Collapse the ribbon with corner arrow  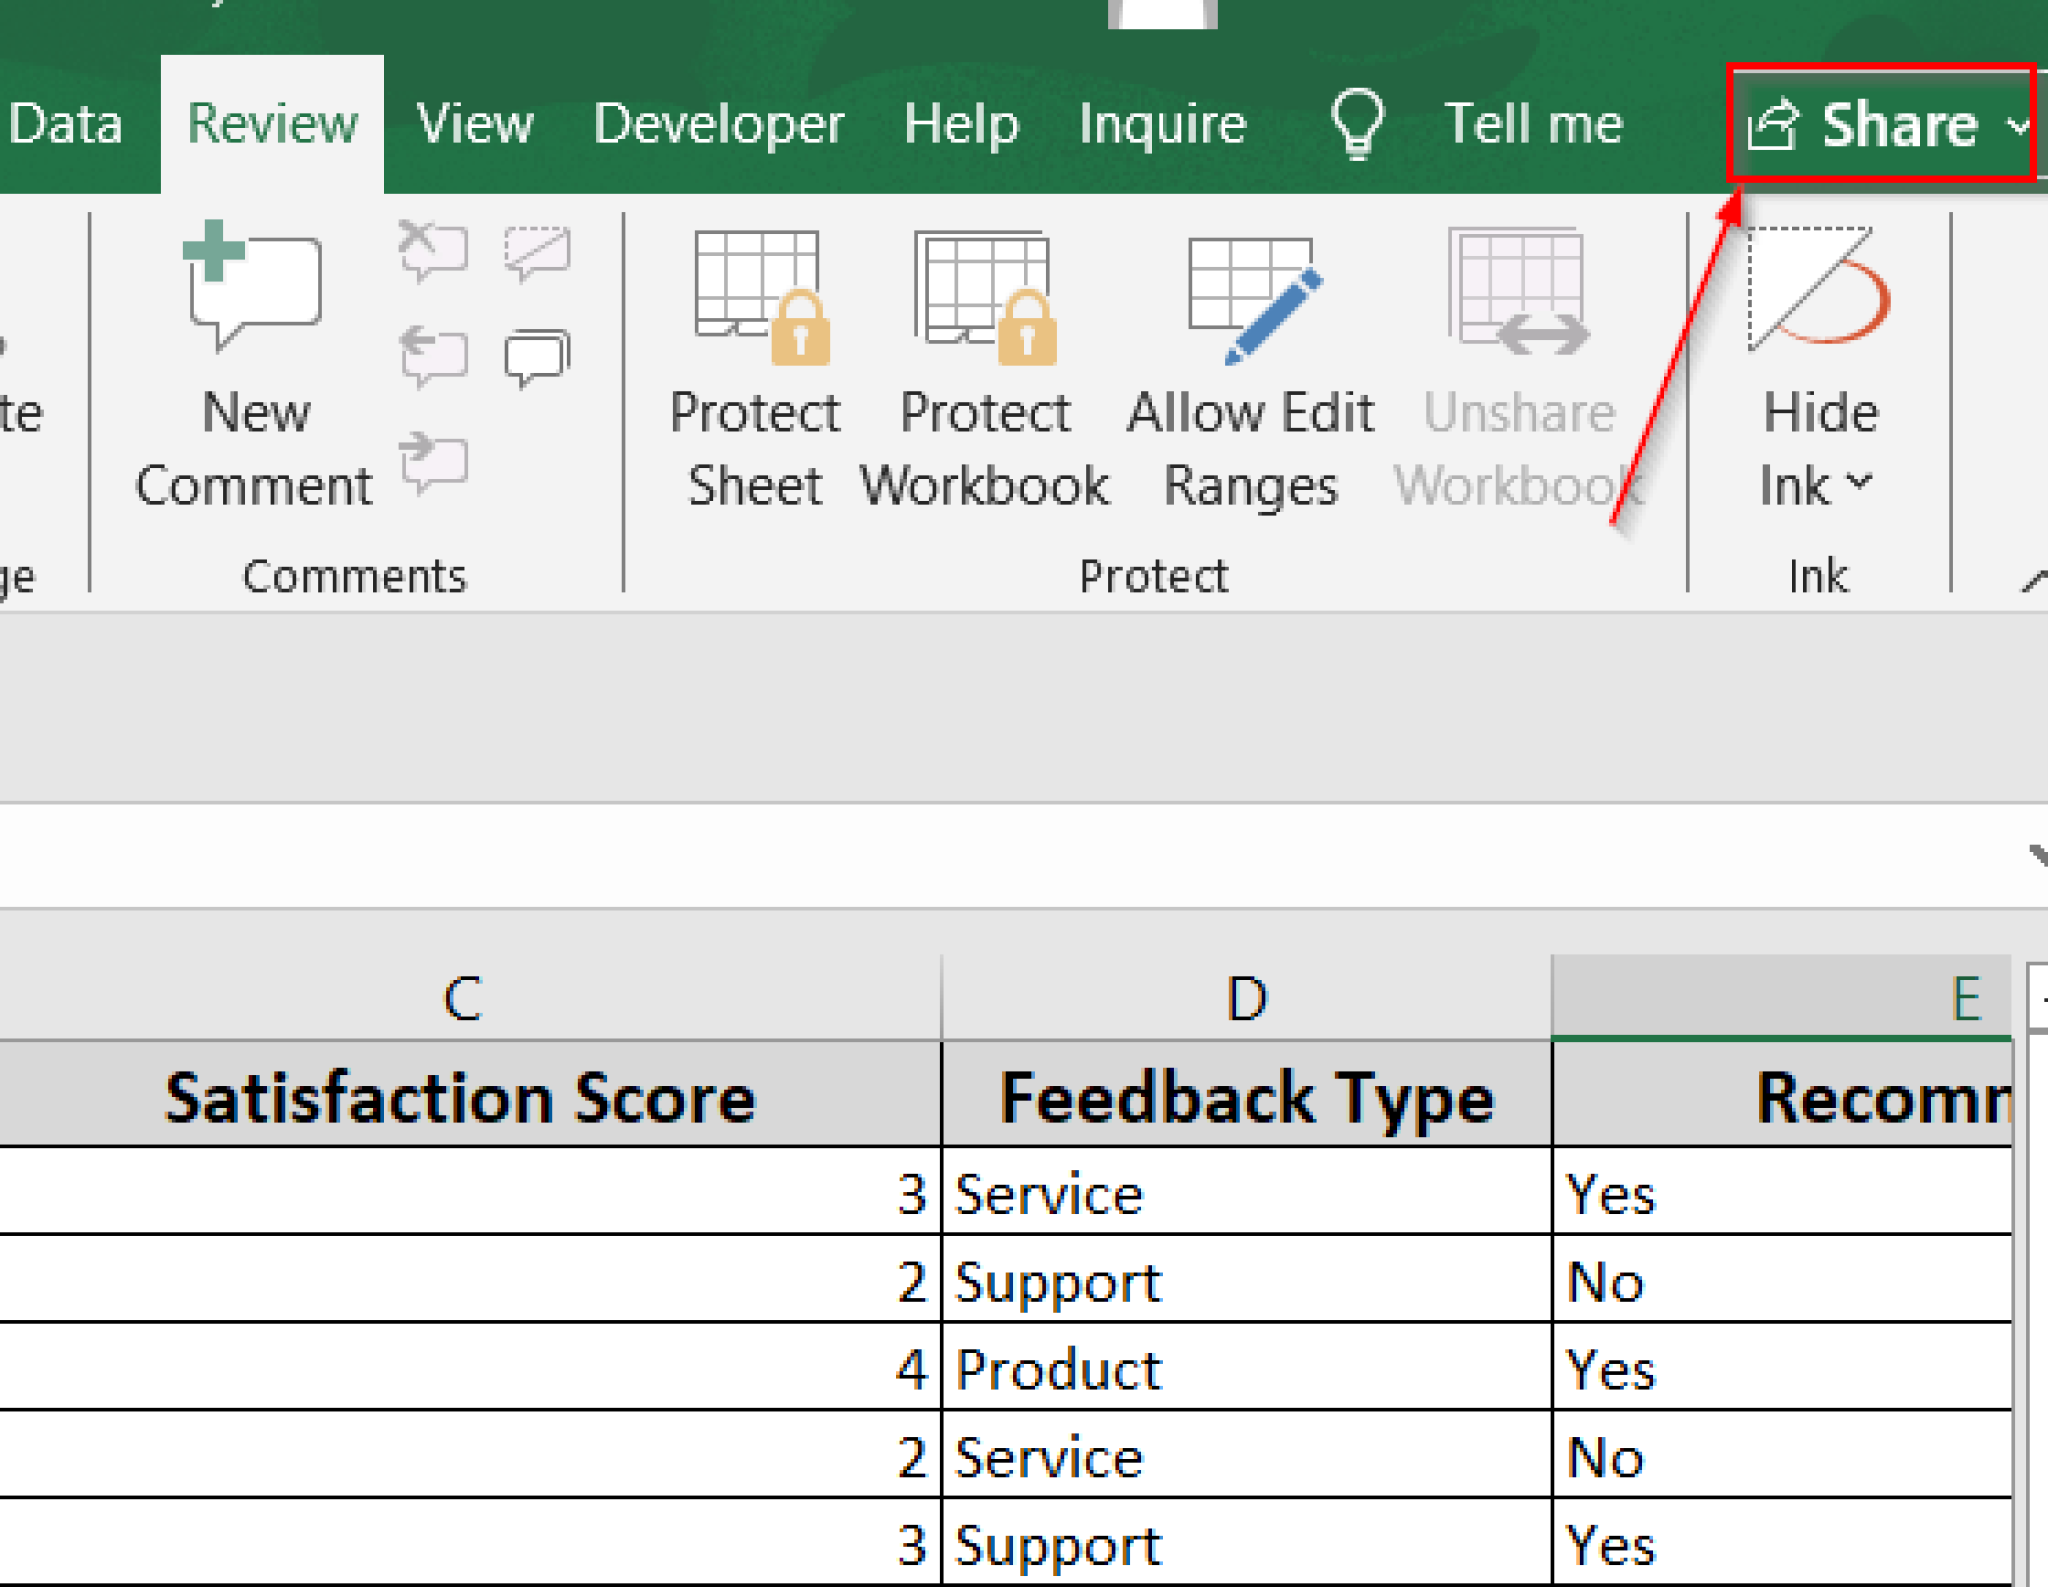click(x=2034, y=580)
